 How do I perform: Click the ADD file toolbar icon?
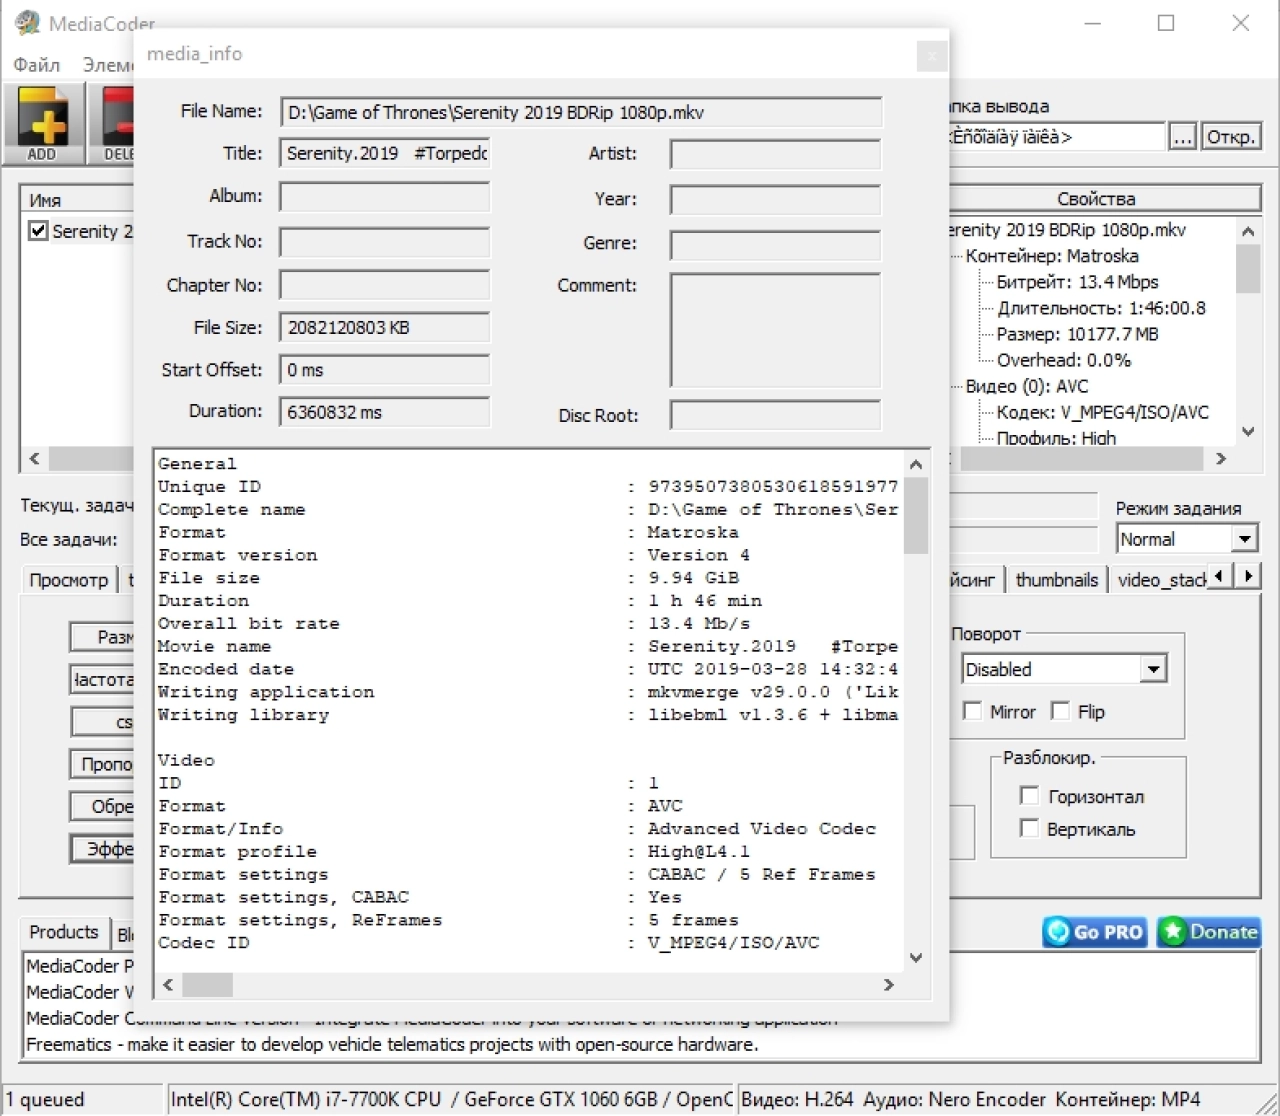42,123
